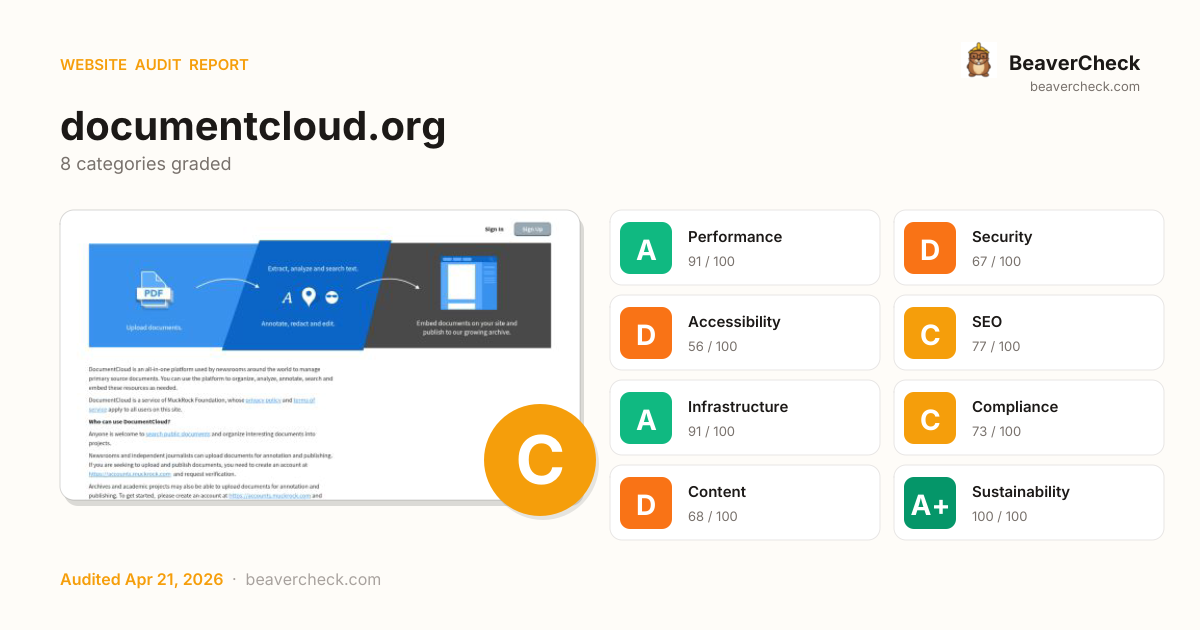Click the Audited Apr 21, 2026 footer text

(x=141, y=579)
